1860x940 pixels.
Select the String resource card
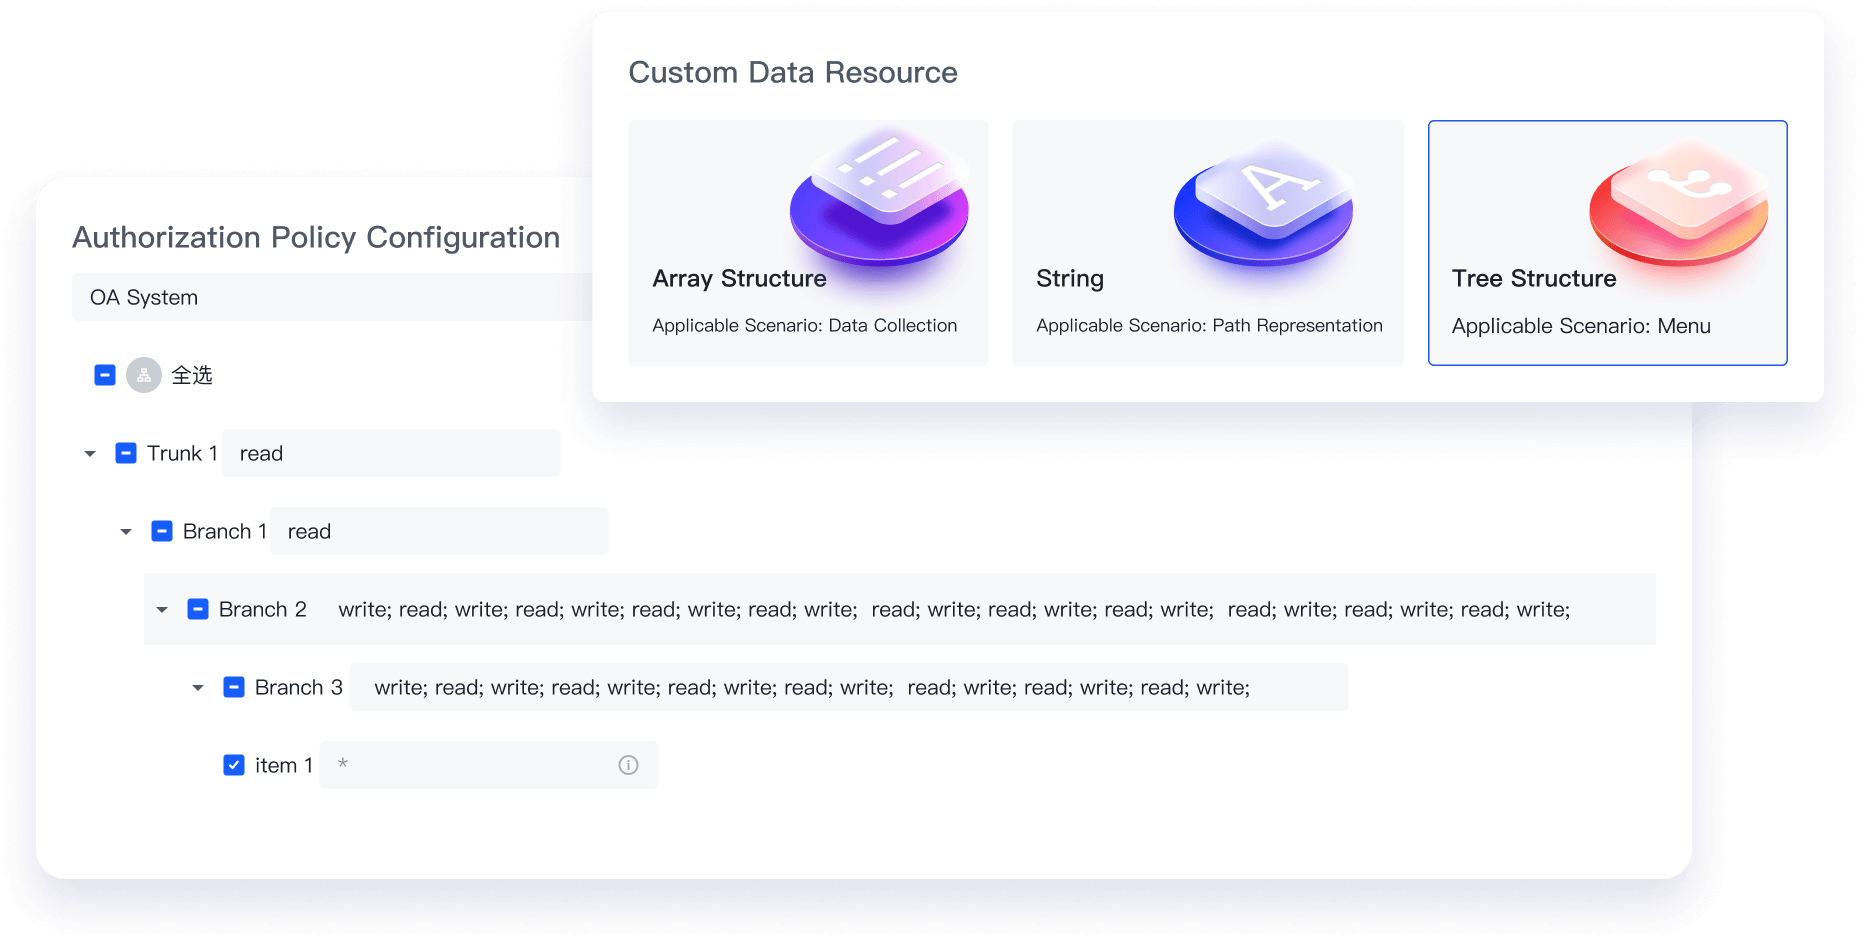(x=1207, y=243)
